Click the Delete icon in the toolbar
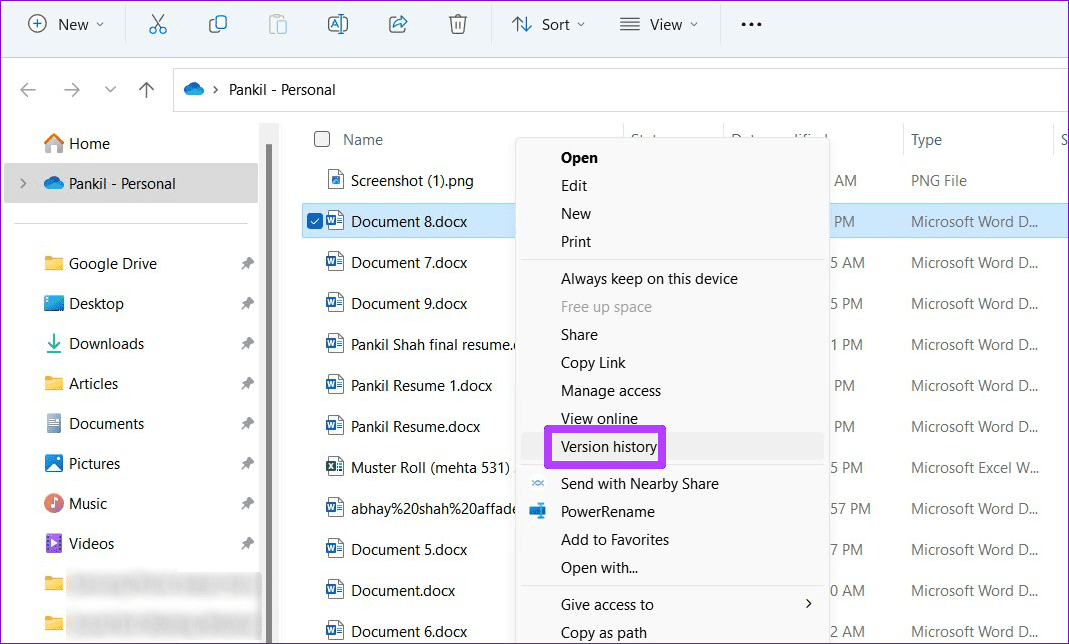This screenshot has height=644, width=1069. tap(457, 23)
